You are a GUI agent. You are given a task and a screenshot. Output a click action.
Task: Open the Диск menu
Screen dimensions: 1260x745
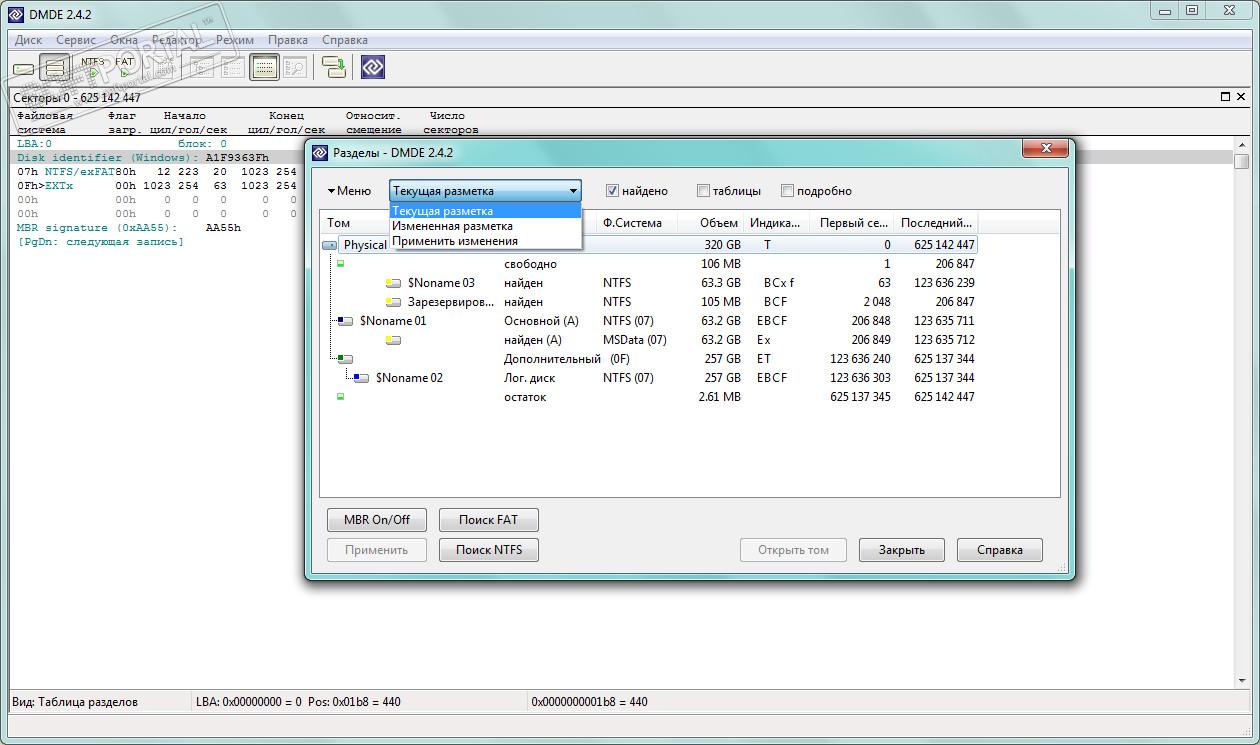[x=28, y=40]
